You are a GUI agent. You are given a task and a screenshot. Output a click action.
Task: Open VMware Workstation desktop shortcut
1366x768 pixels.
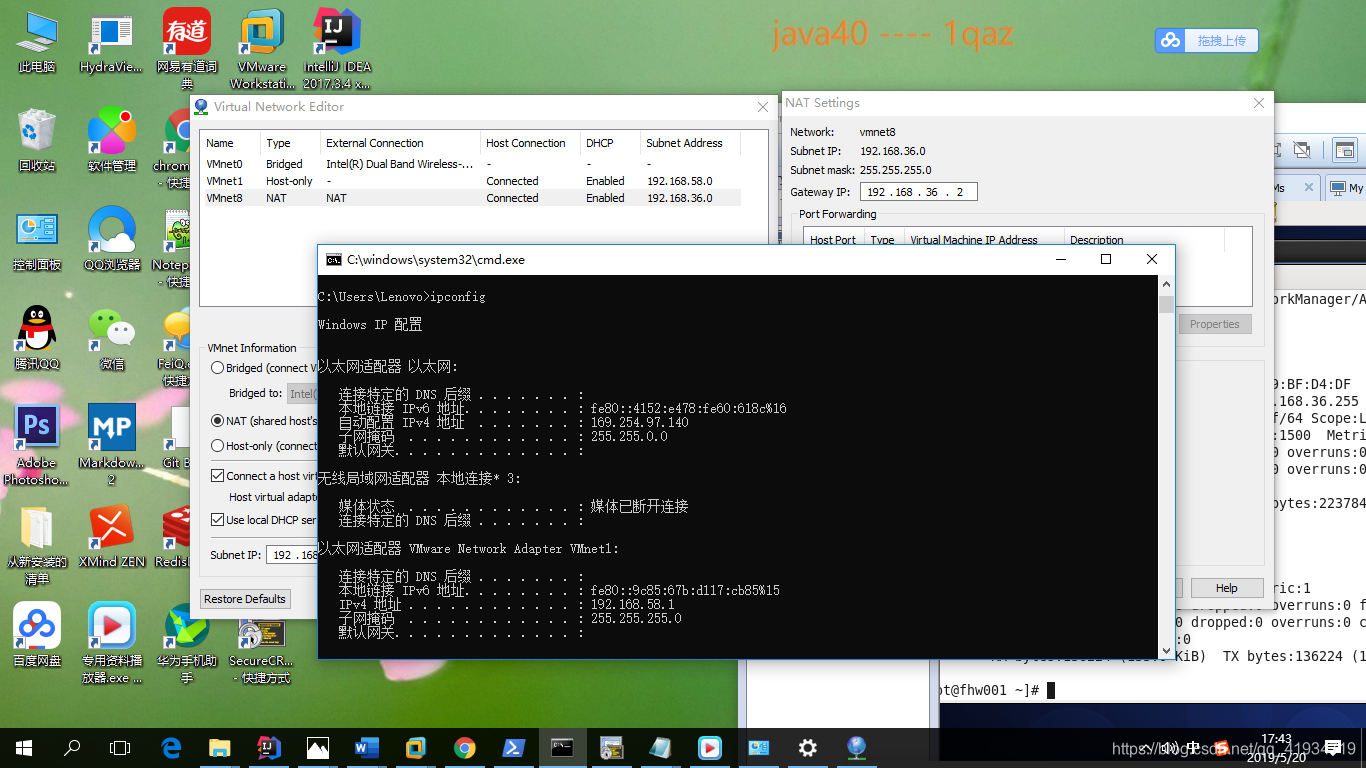262,50
